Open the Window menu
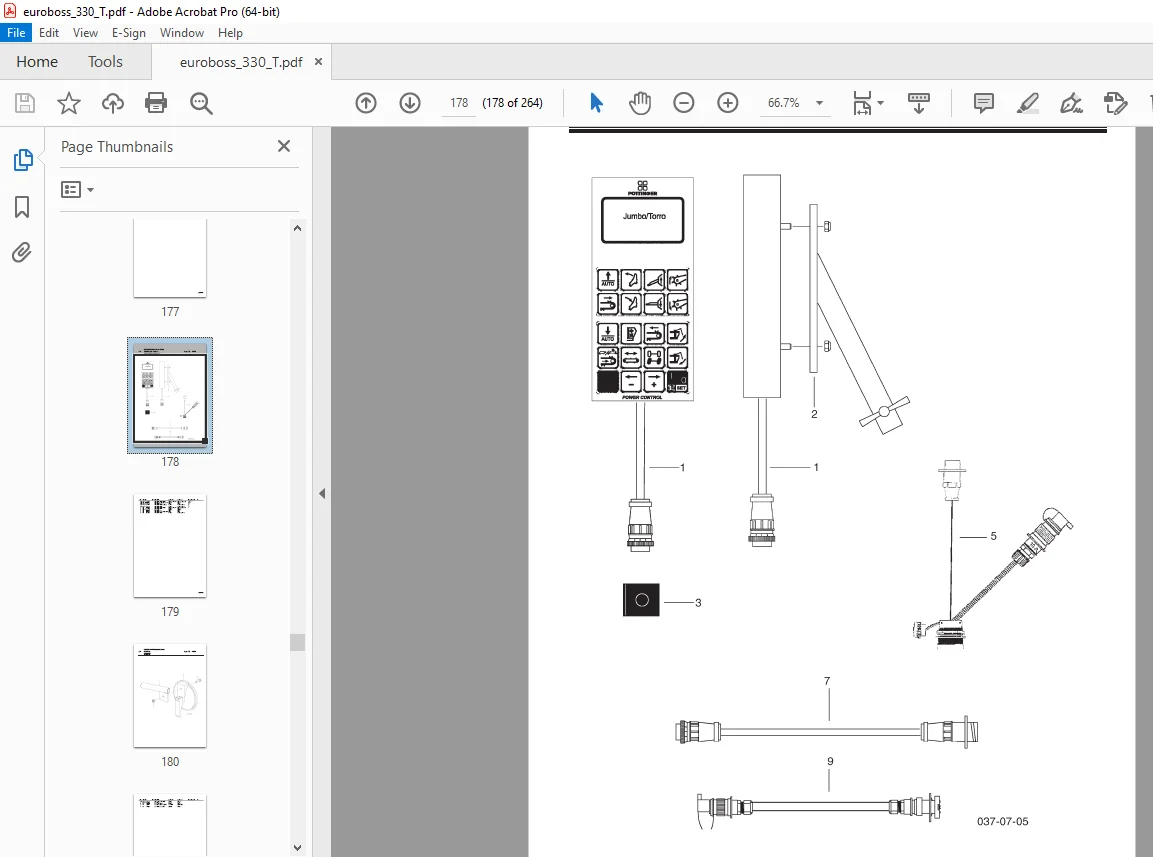Viewport: 1153px width, 857px height. 182,33
